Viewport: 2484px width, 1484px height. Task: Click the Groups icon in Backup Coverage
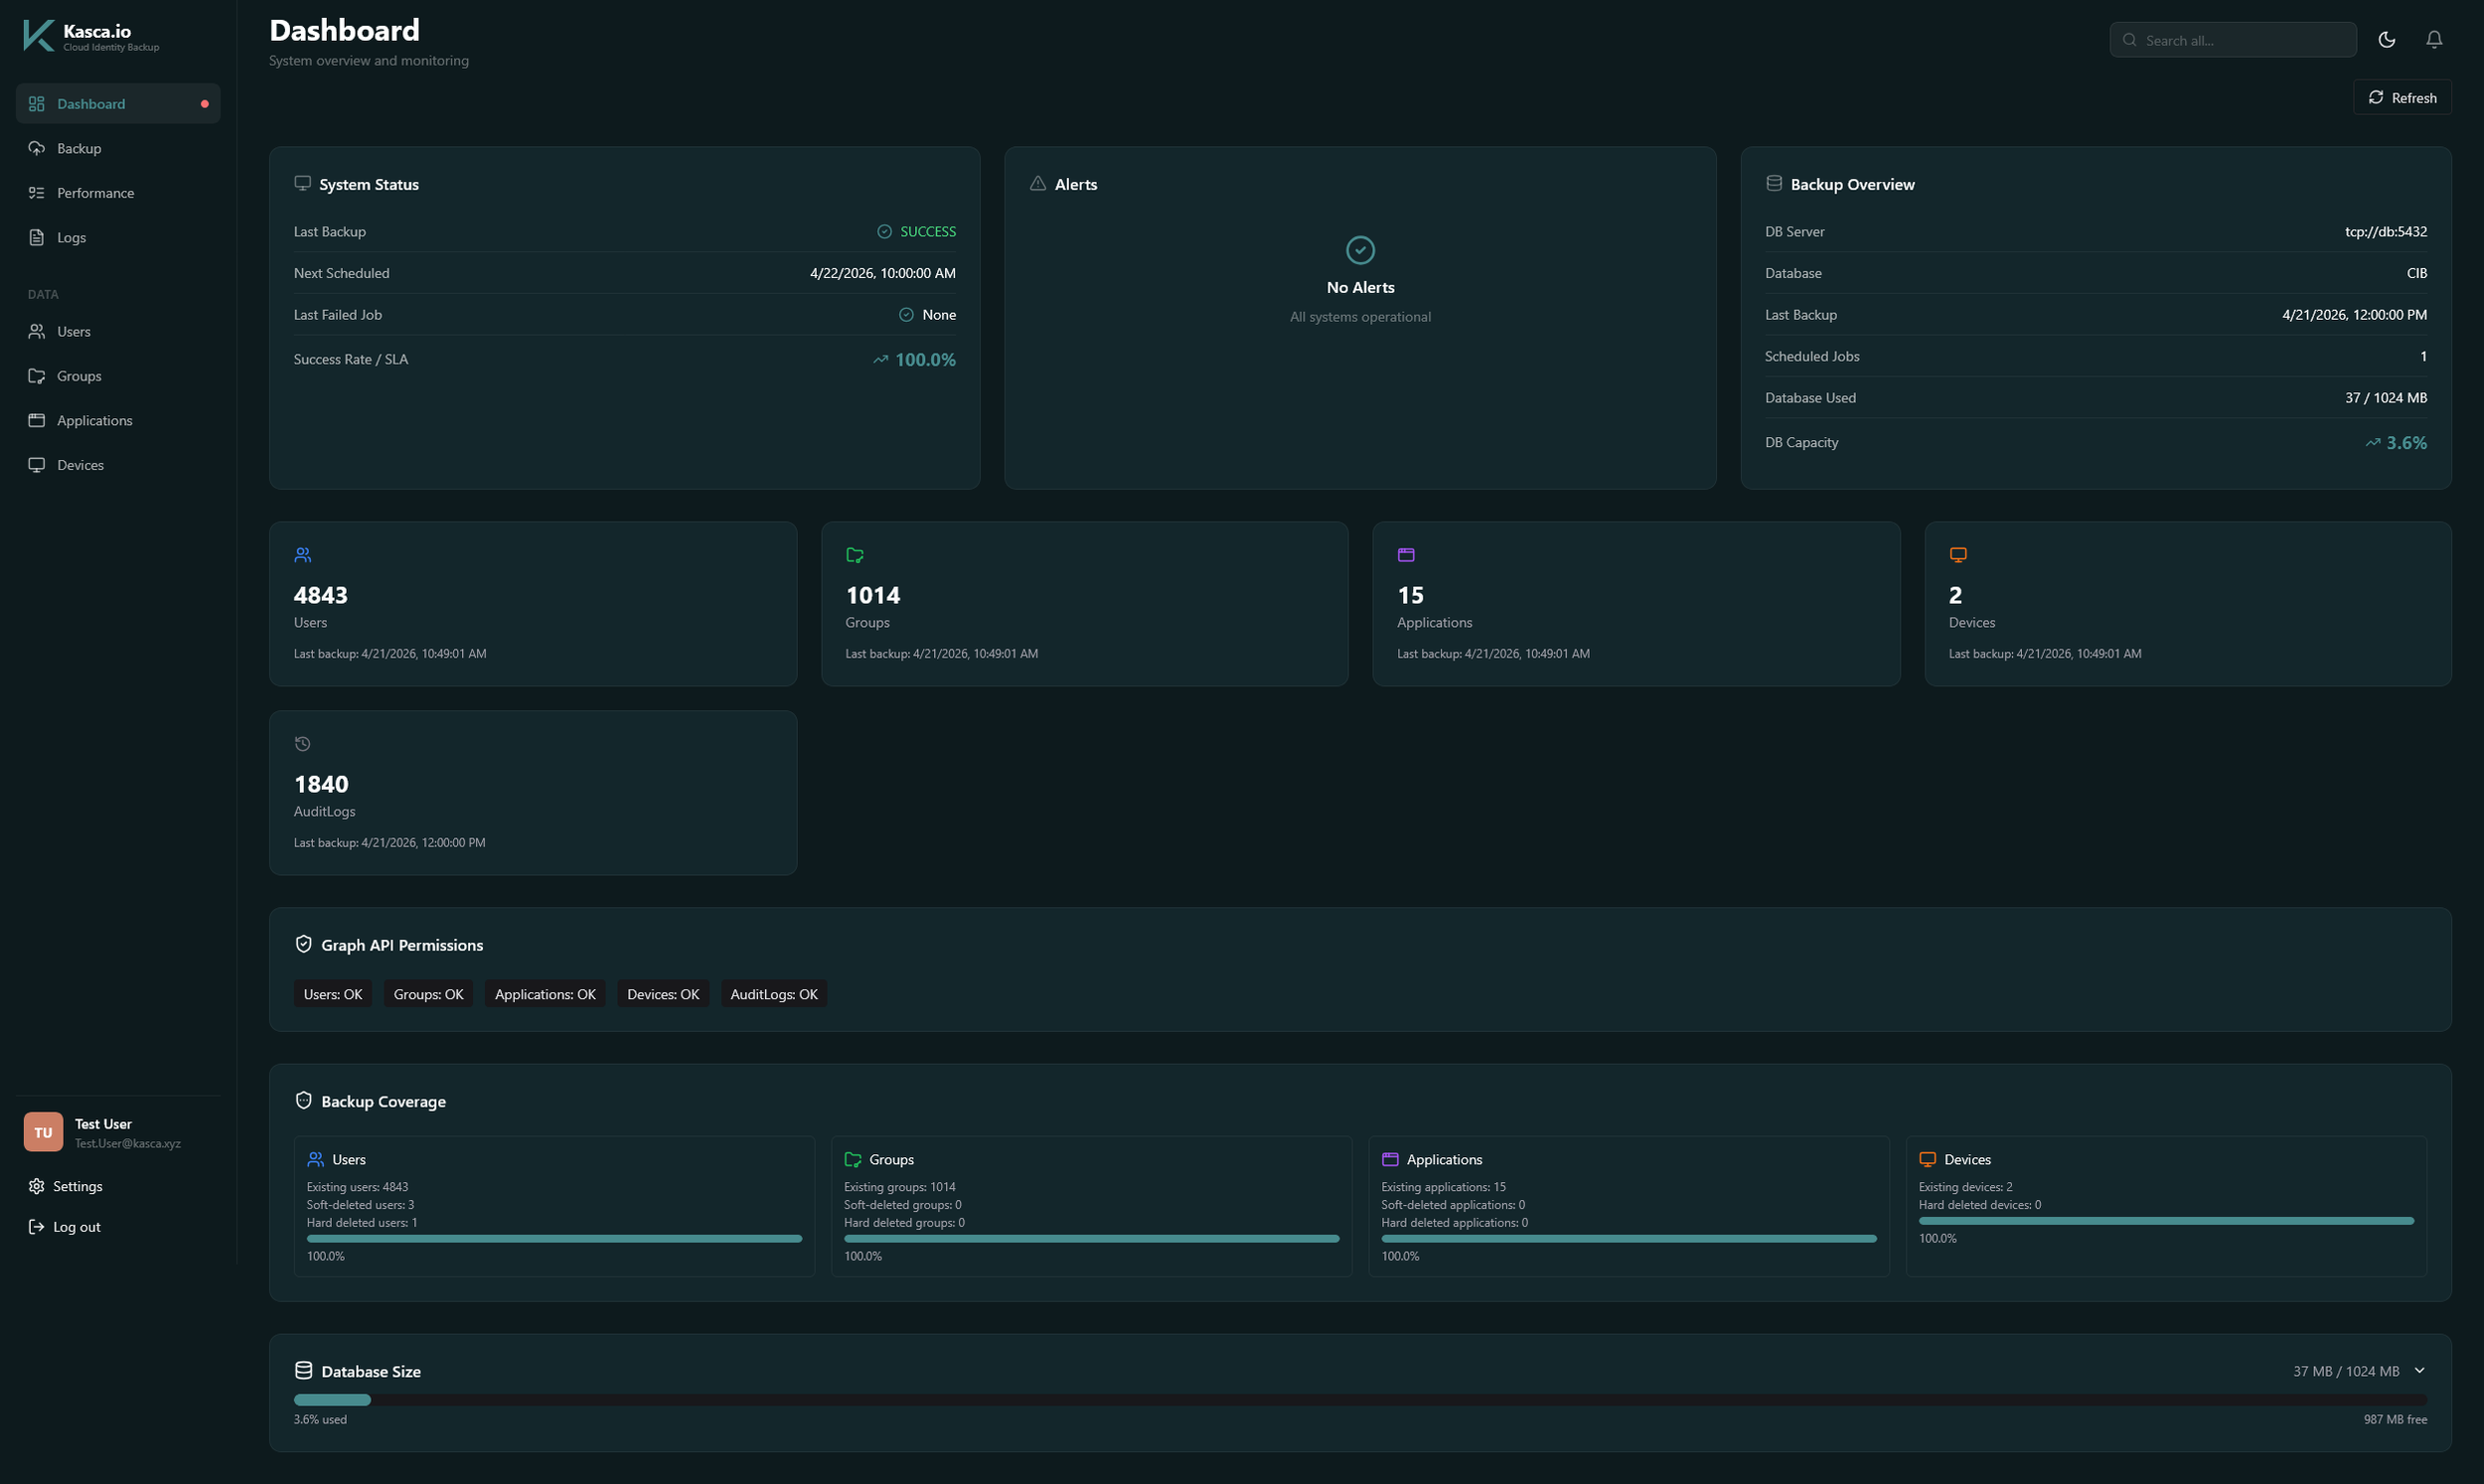[x=853, y=1159]
